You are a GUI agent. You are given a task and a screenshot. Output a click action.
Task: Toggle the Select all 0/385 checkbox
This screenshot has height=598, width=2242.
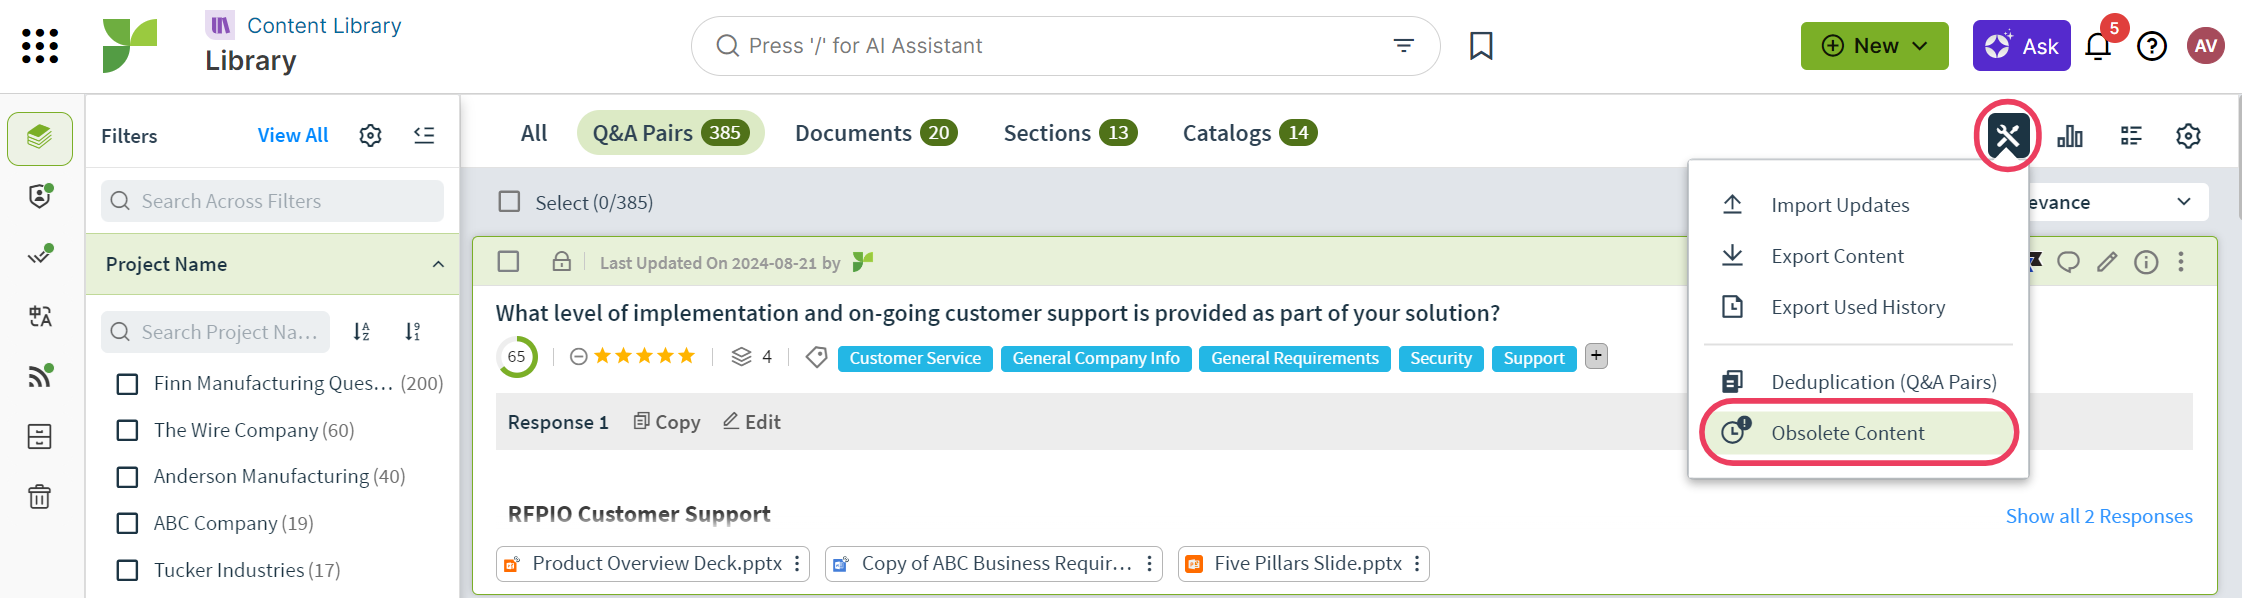click(510, 202)
